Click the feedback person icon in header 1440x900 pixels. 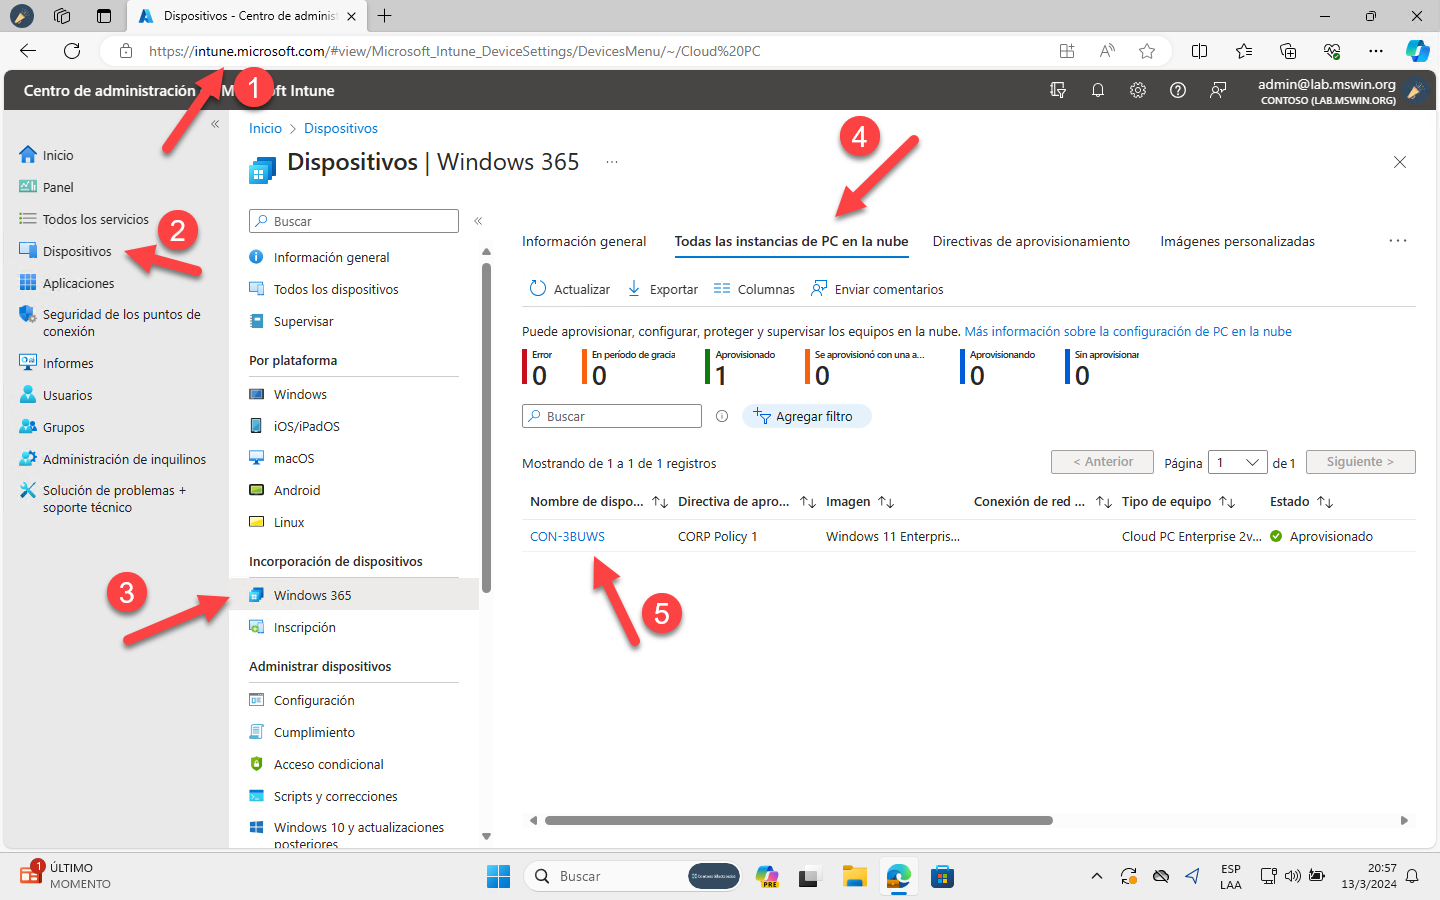1217,90
